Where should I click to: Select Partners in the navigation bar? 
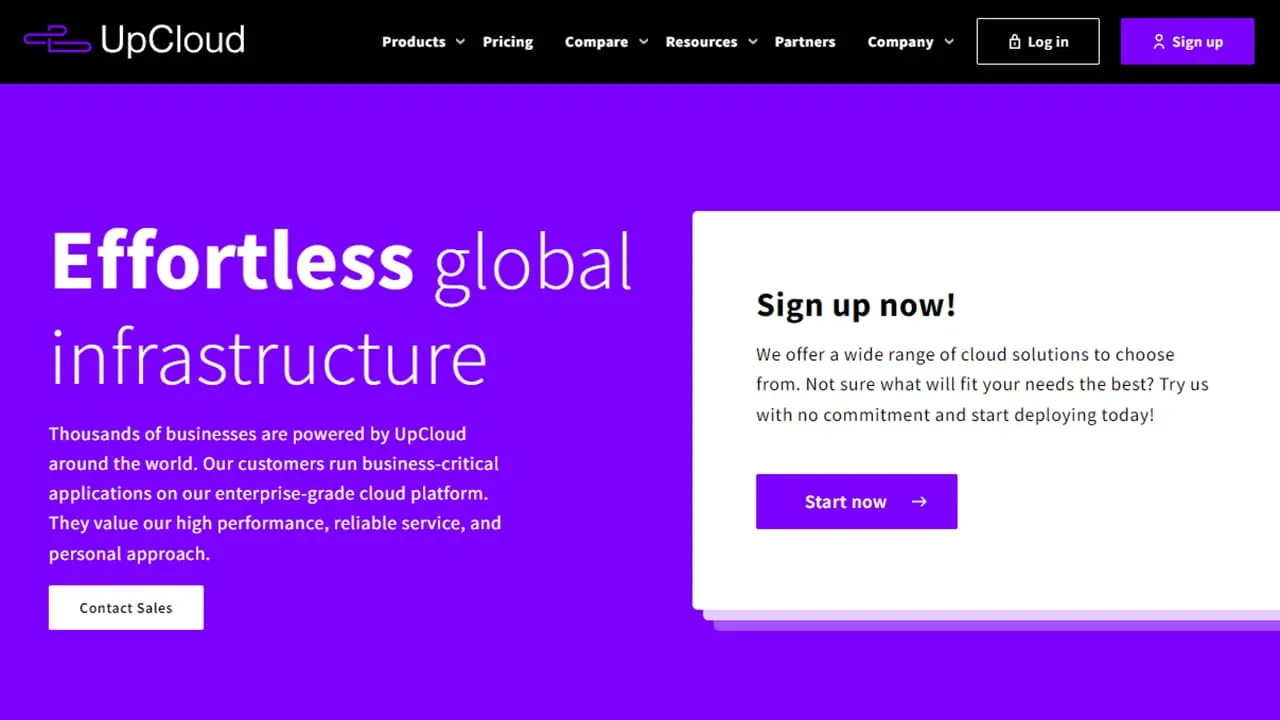[x=805, y=42]
